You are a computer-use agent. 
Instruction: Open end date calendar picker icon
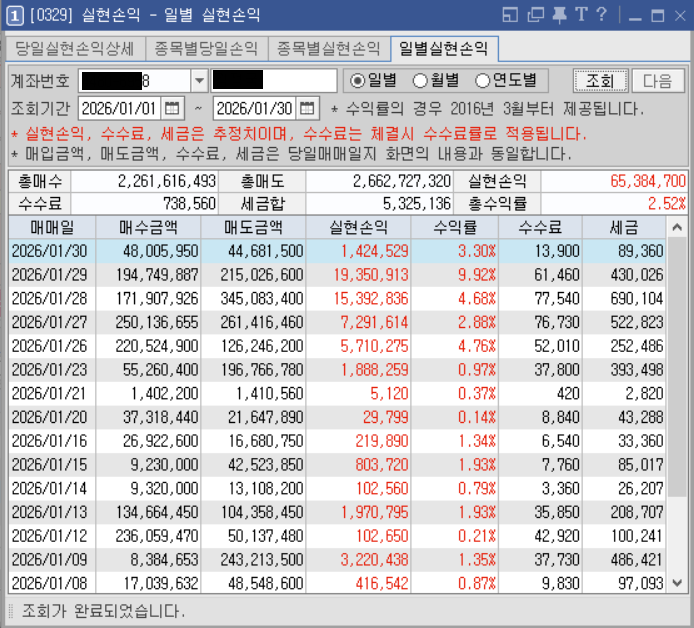(x=307, y=108)
